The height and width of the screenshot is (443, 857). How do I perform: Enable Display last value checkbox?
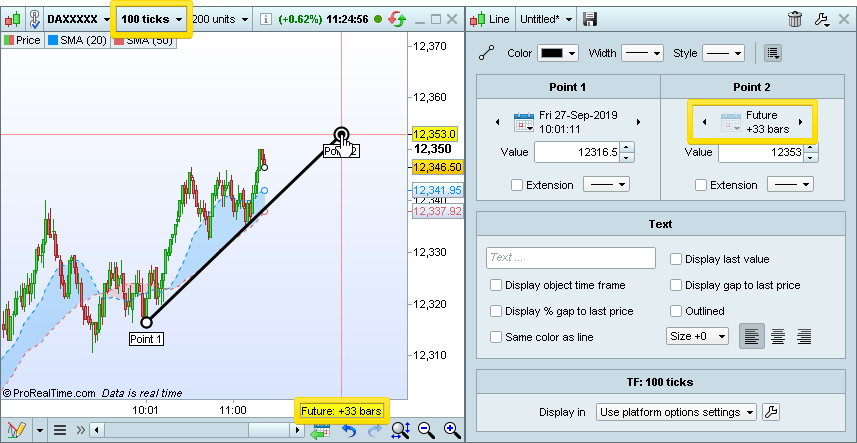point(676,259)
